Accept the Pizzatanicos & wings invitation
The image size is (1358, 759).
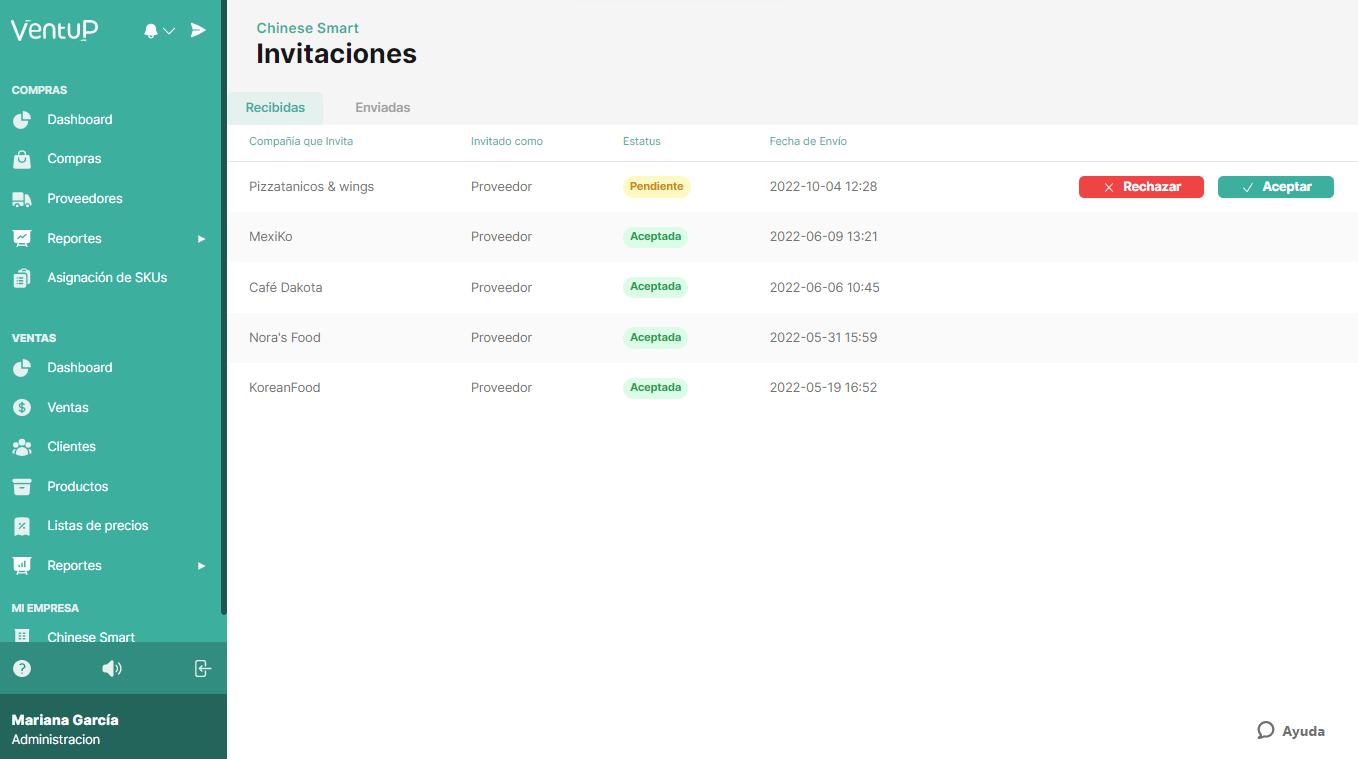coord(1275,187)
